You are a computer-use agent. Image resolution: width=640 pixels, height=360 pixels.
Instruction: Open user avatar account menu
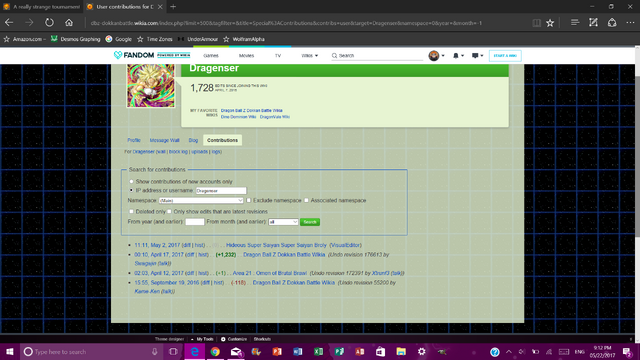tap(436, 56)
